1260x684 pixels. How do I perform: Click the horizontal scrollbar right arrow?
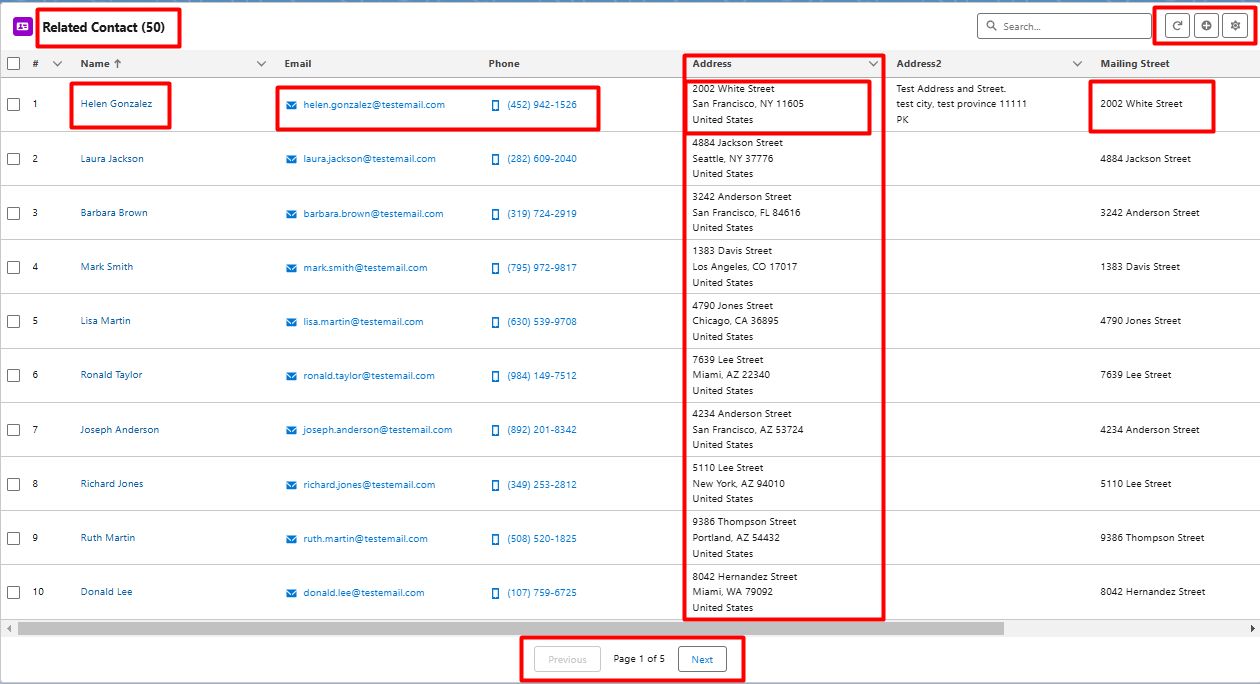1253,629
